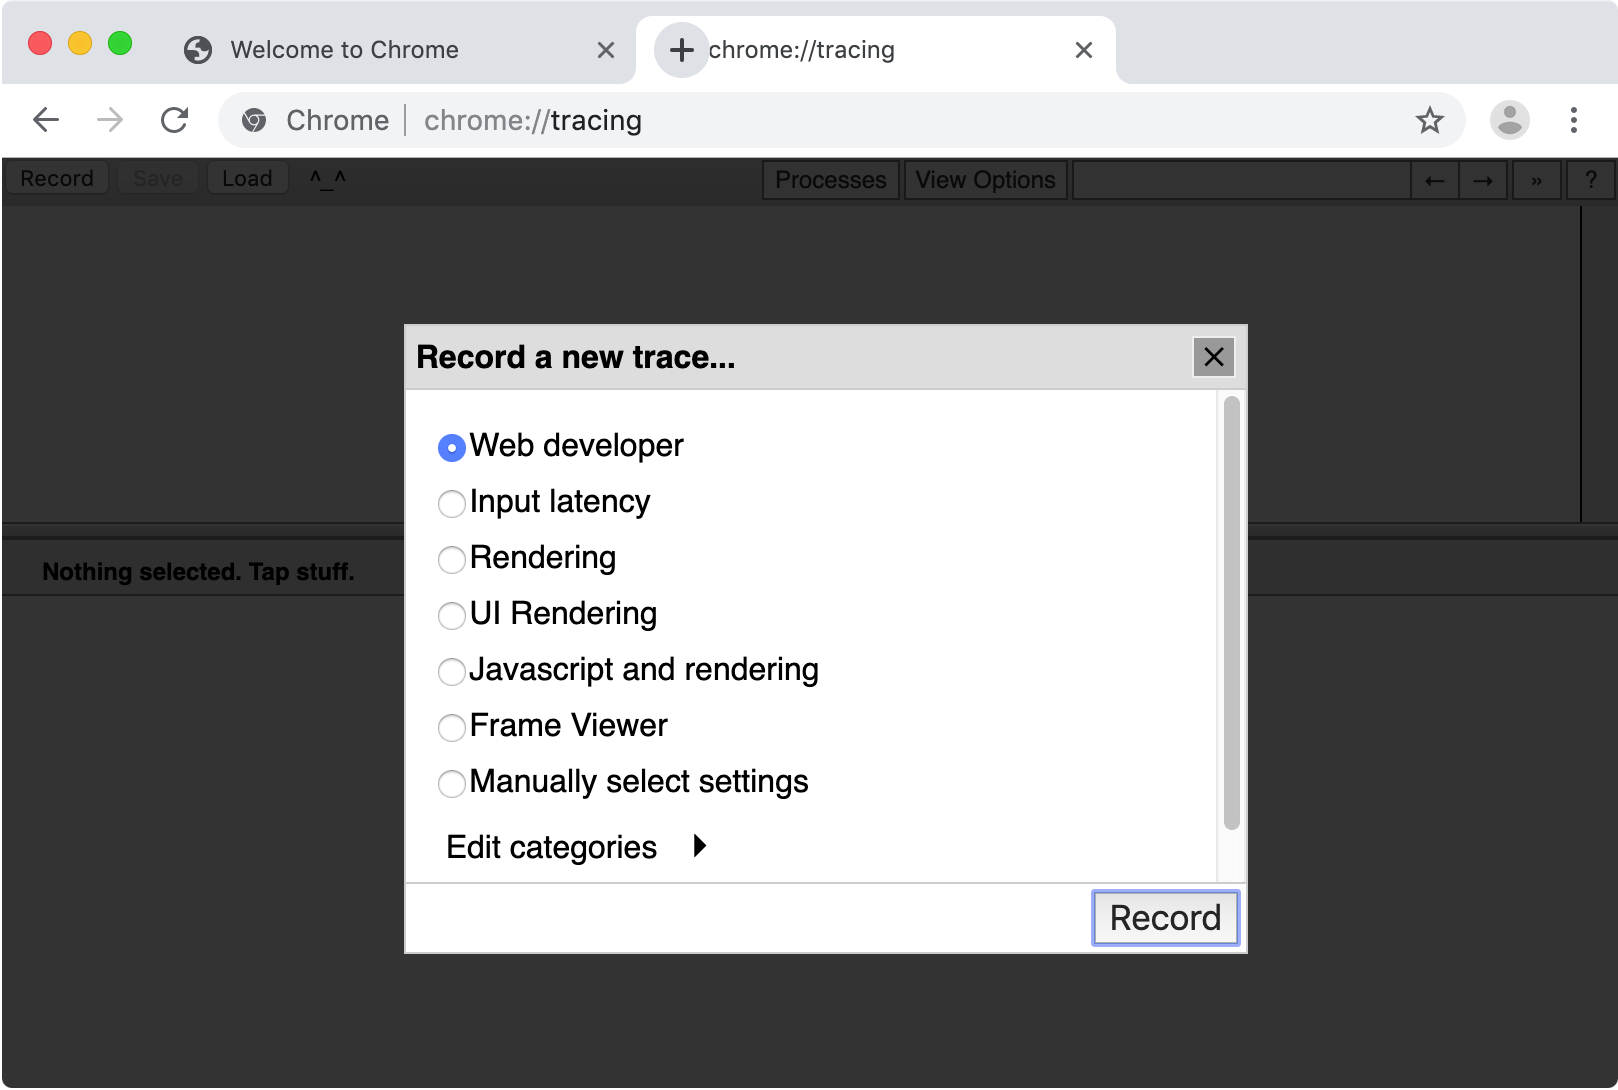Expand the Edit categories section
1618x1090 pixels.
699,847
